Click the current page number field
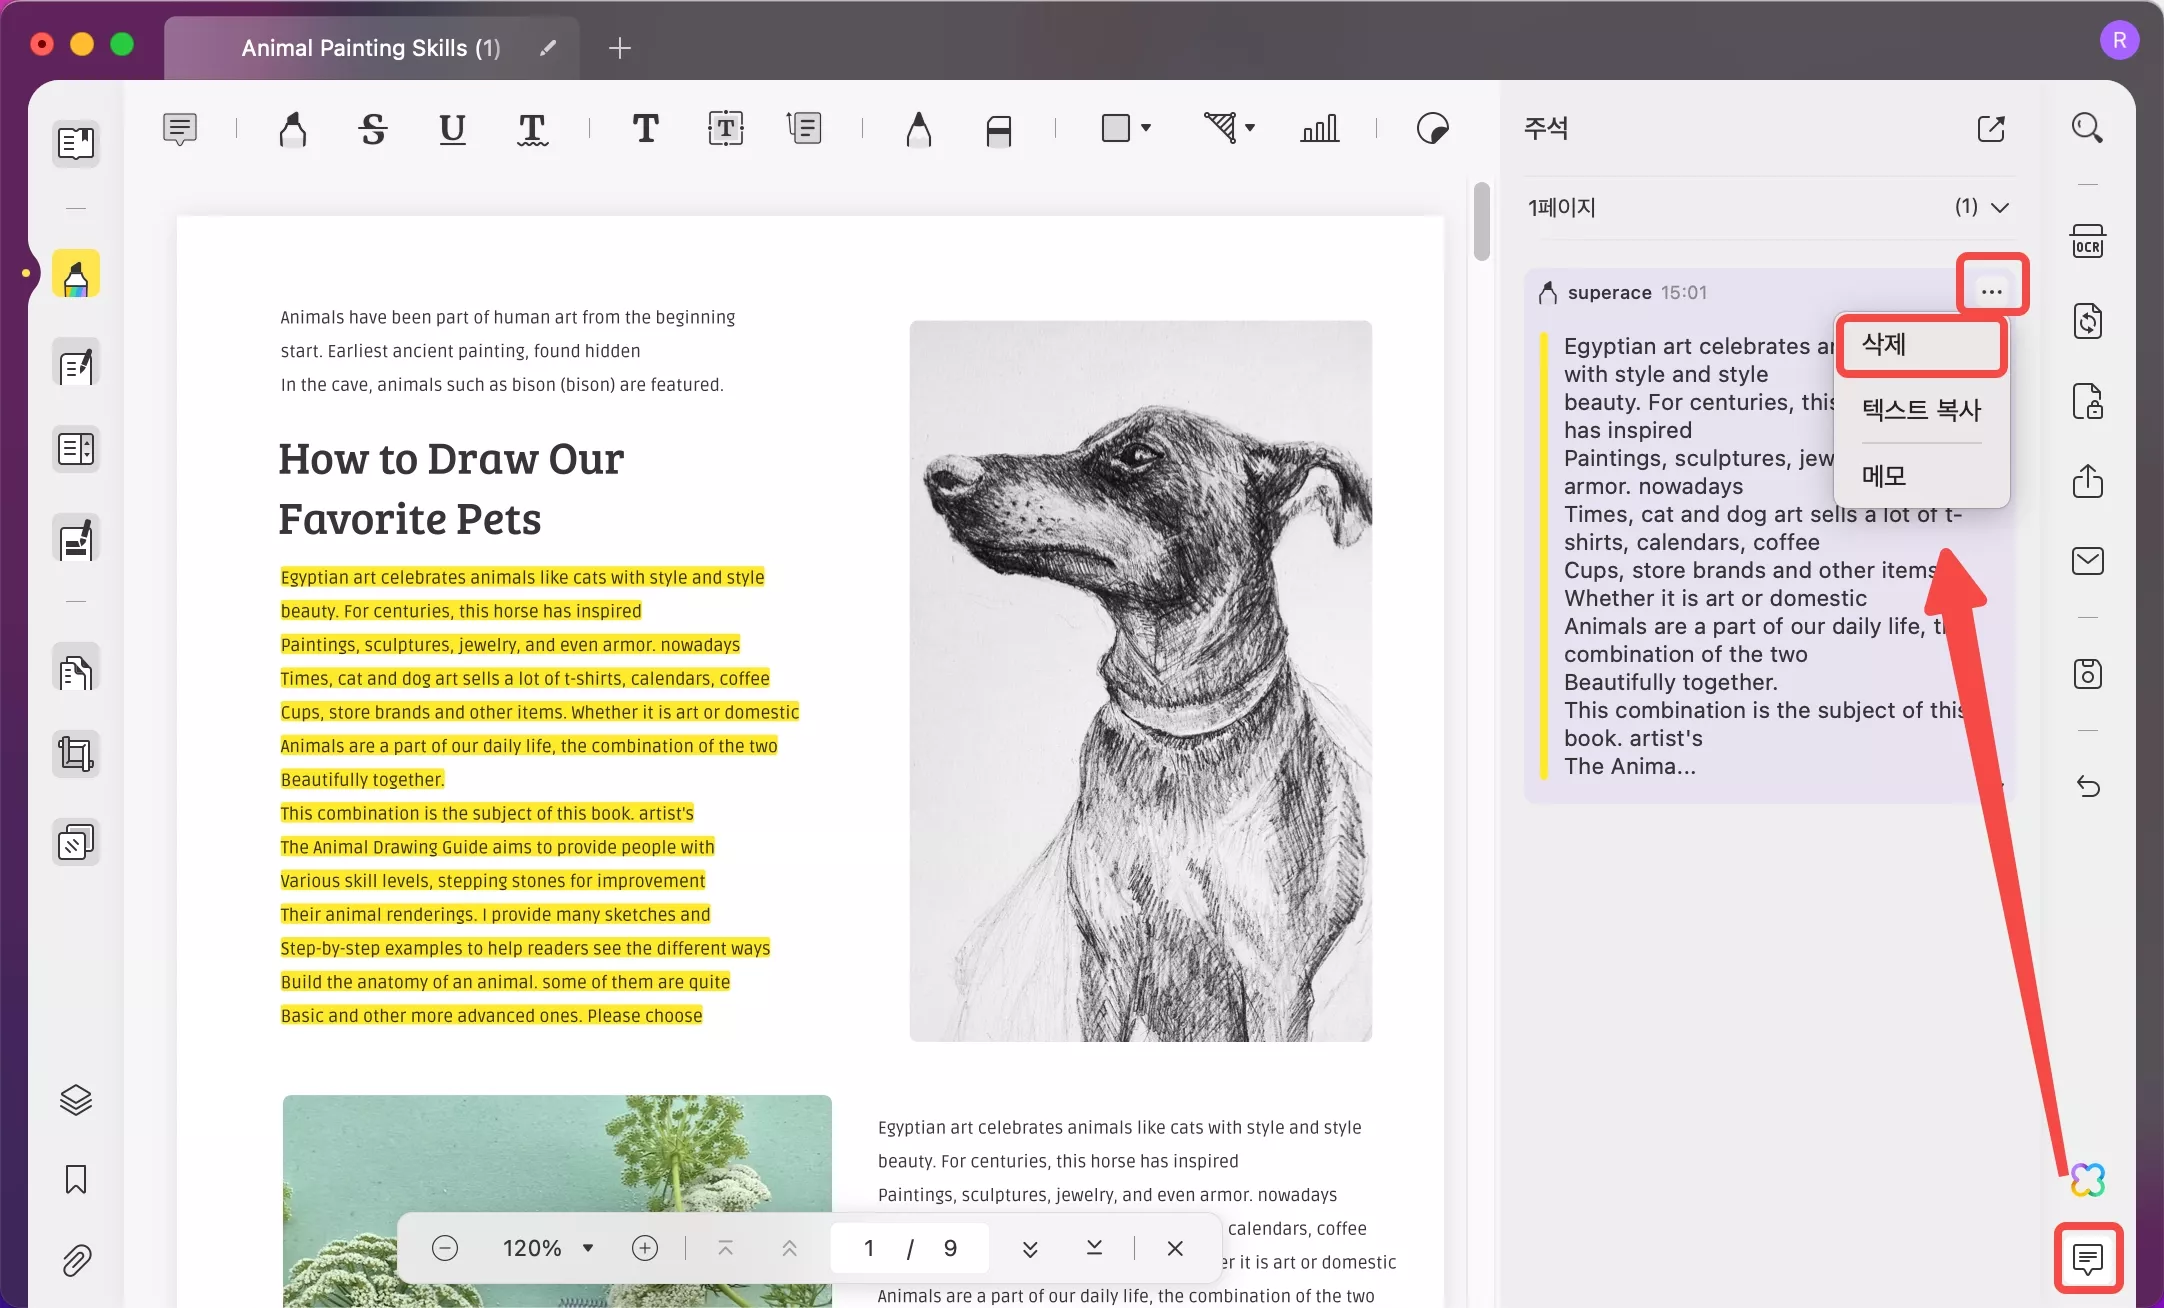The image size is (2164, 1308). click(869, 1248)
